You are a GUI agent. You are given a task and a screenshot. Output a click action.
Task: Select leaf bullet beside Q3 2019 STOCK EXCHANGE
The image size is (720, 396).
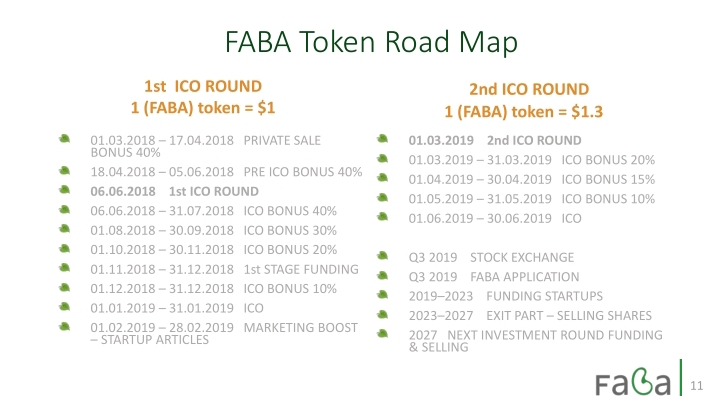click(382, 256)
